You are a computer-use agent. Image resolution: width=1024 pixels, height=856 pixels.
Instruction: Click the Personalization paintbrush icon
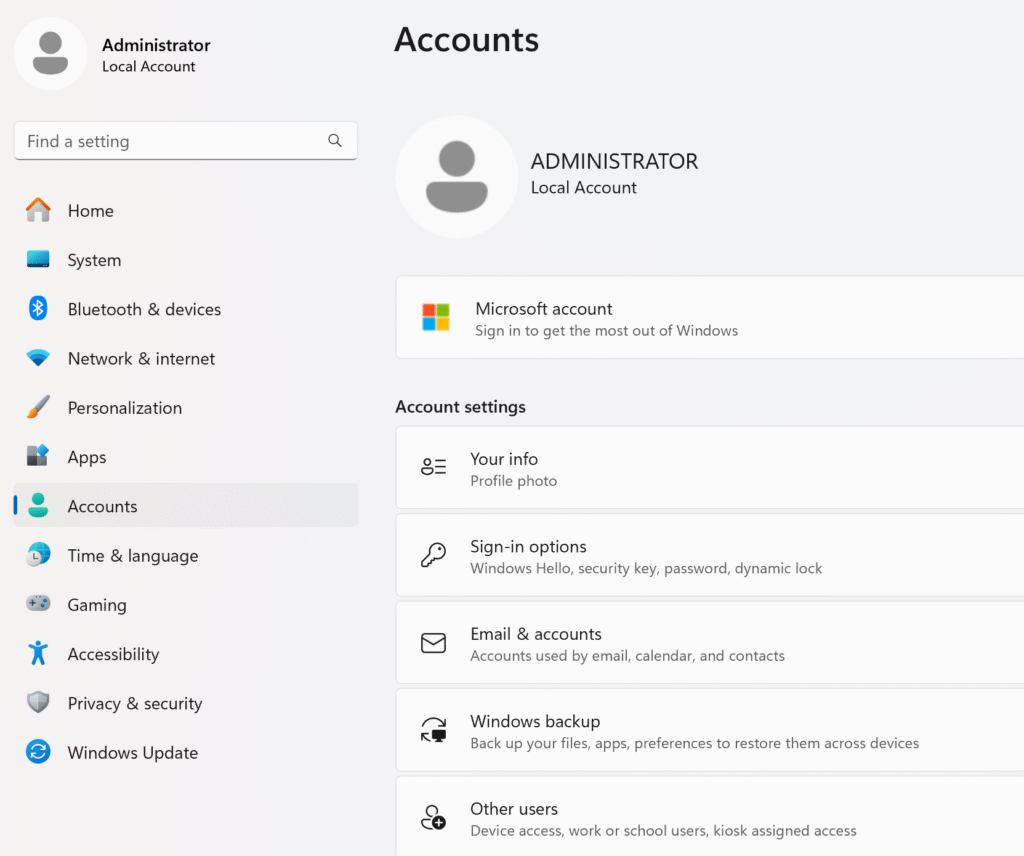point(38,407)
